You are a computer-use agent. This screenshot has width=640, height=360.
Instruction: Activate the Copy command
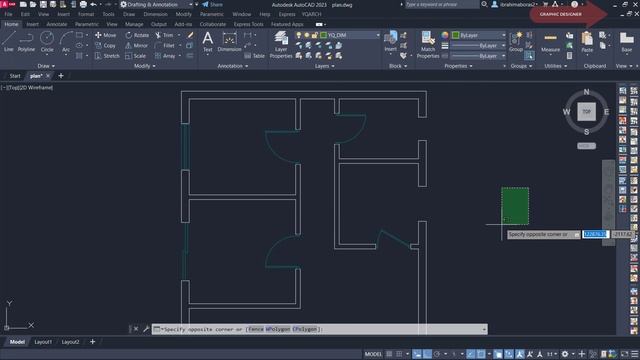coord(105,46)
